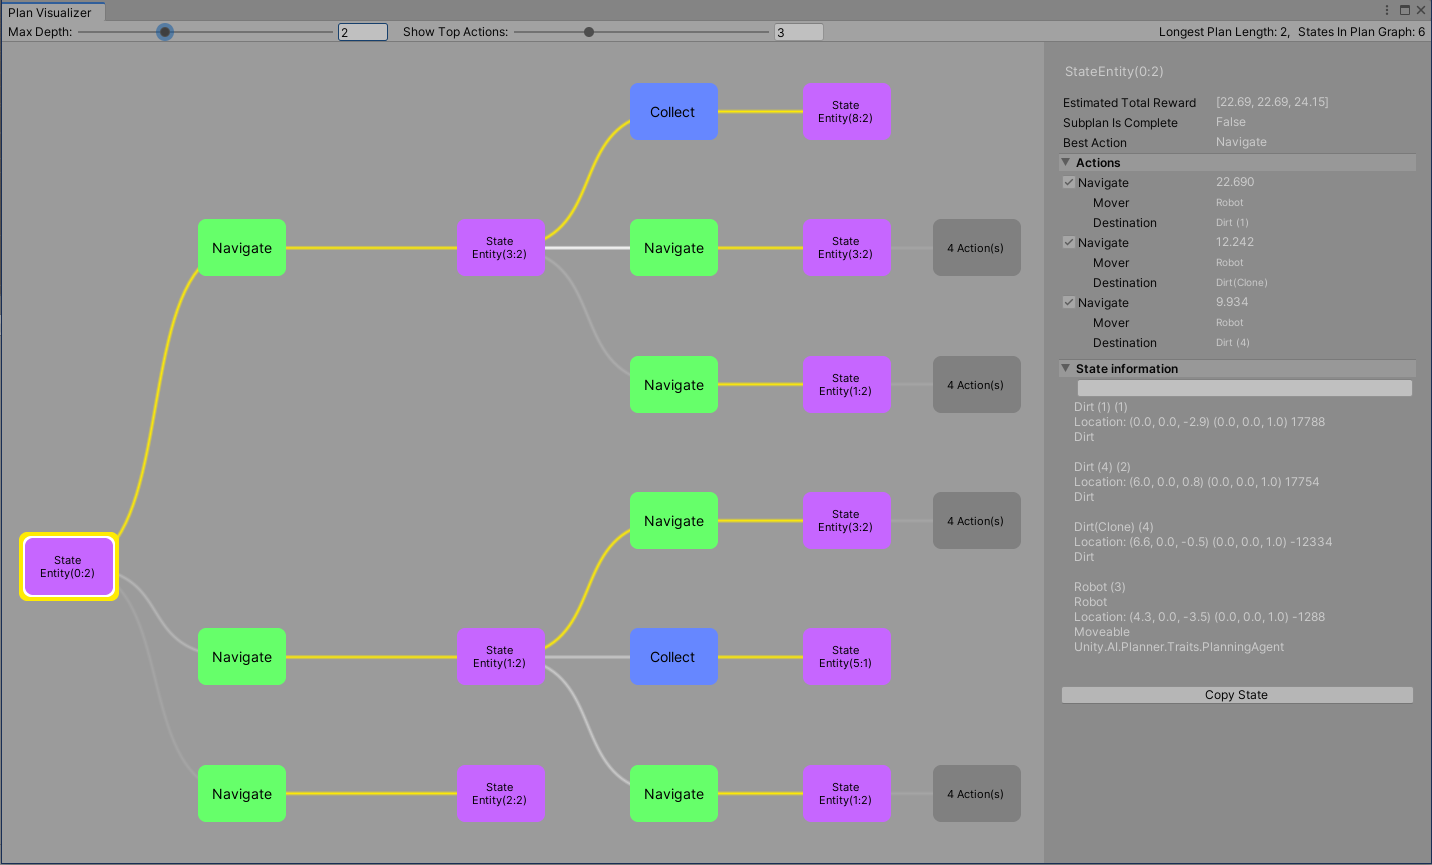The height and width of the screenshot is (865, 1432).
Task: Toggle the Navigate checkbox valued 22.690
Action: point(1069,183)
